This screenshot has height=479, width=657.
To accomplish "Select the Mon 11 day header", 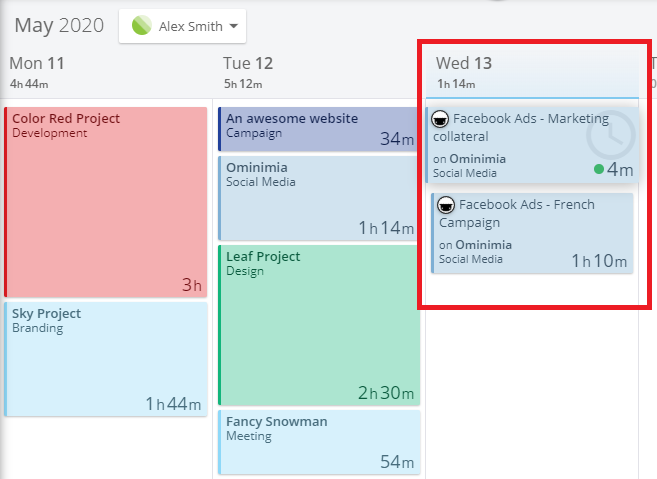I will tap(37, 64).
